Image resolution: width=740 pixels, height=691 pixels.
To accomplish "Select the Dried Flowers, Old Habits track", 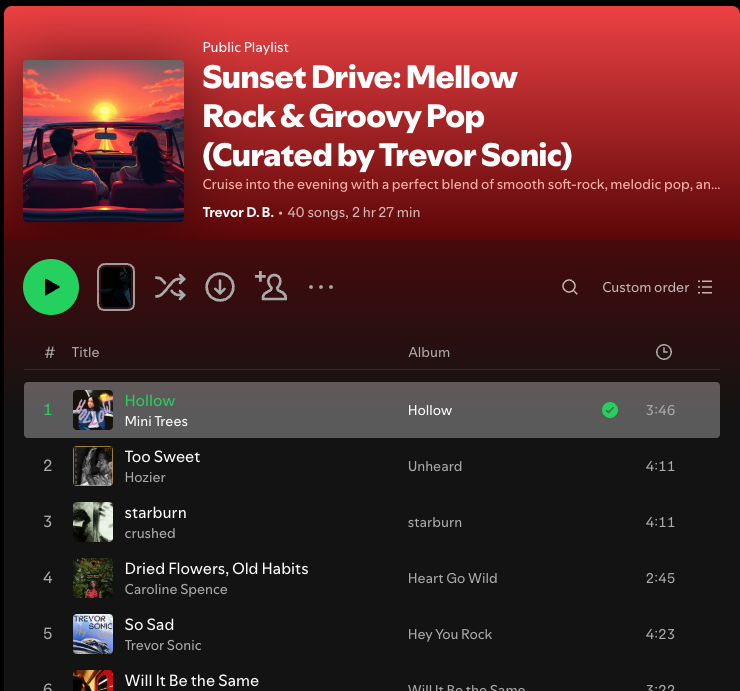I will click(x=217, y=568).
